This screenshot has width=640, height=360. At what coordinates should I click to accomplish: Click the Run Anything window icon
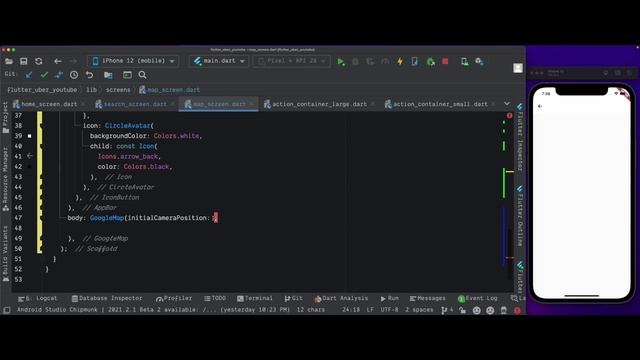(127, 75)
